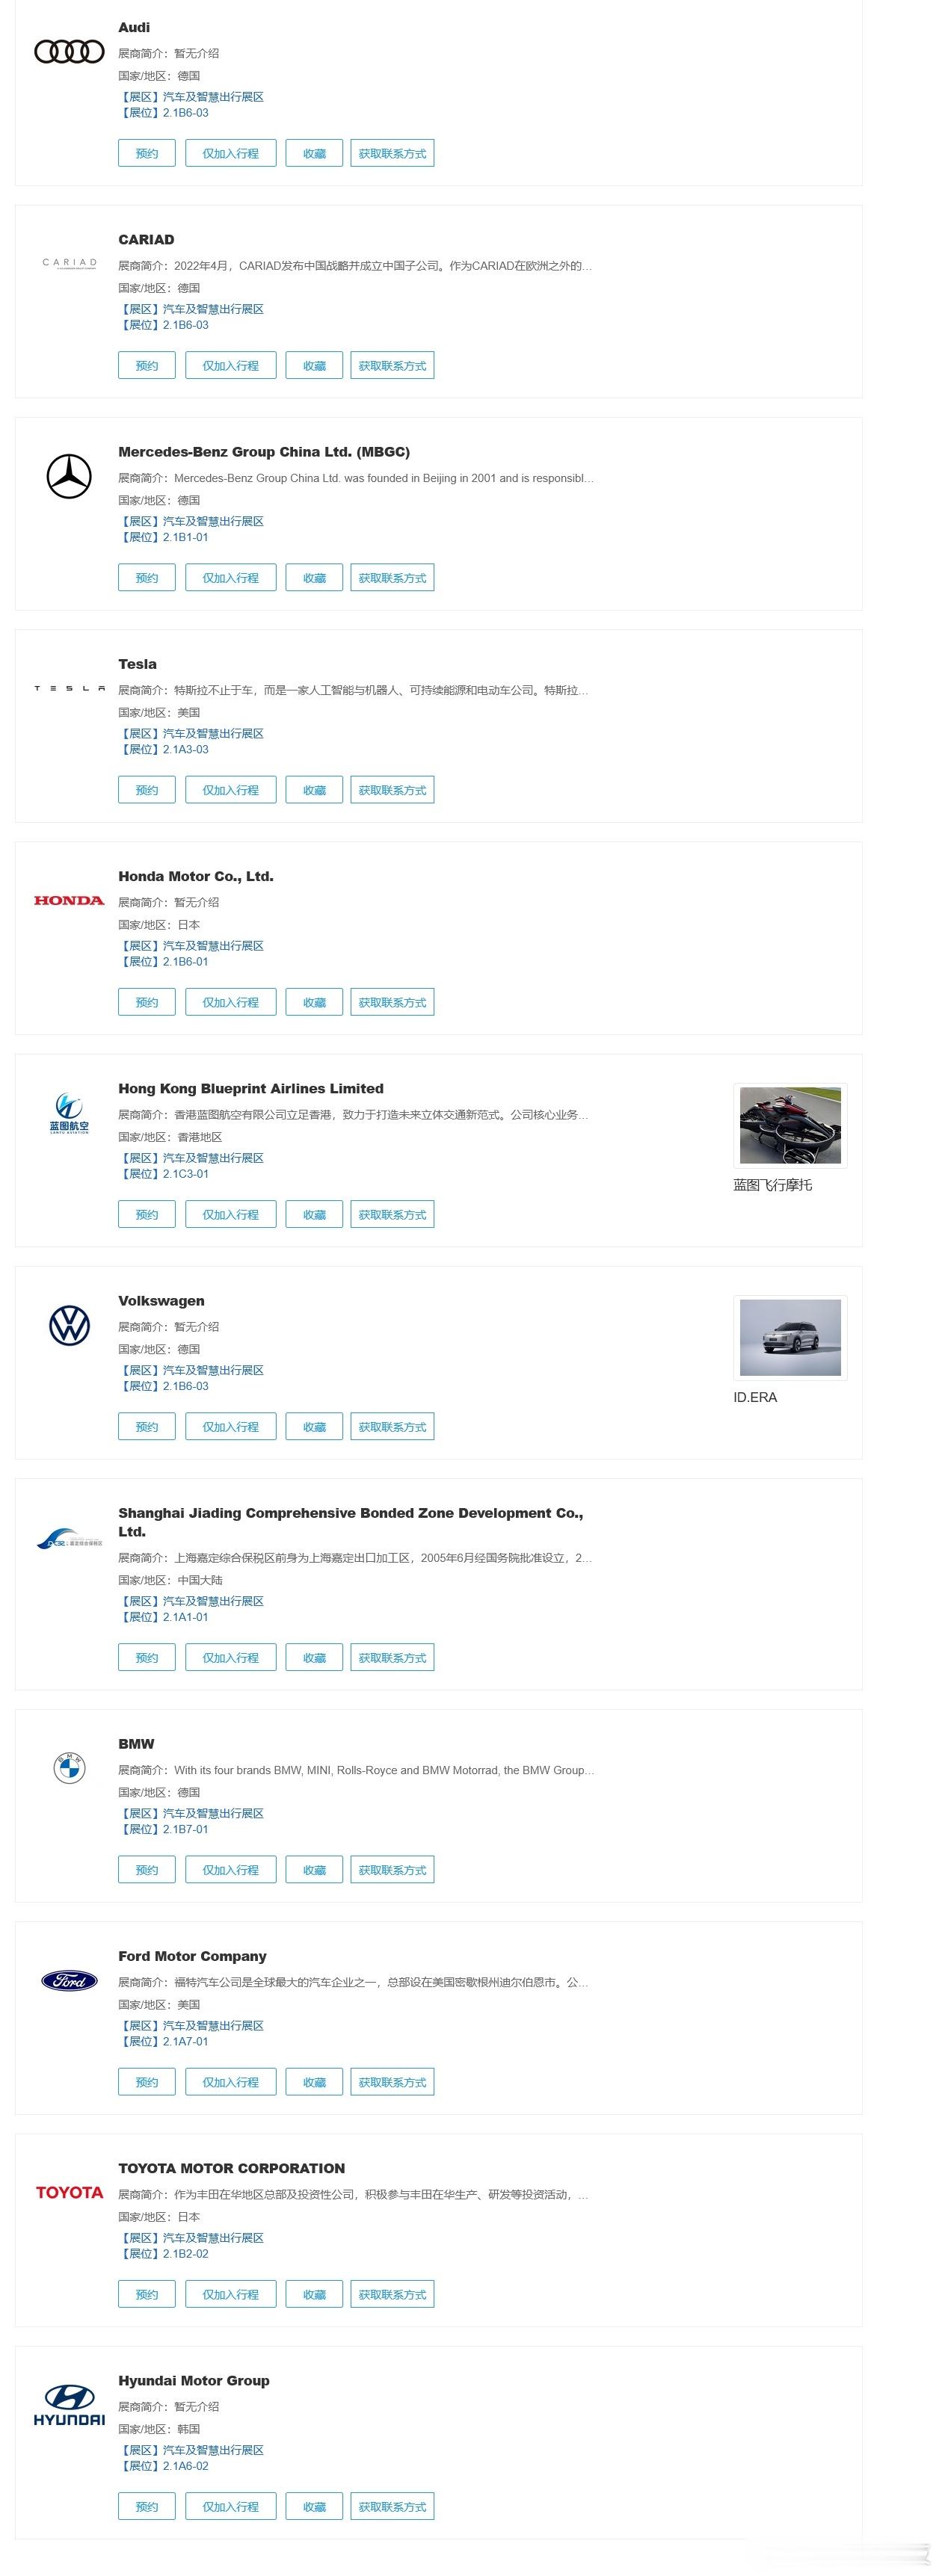Click 收藏 for Honda Motor Co., Ltd.
This screenshot has width=939, height=2576.
pos(314,1002)
